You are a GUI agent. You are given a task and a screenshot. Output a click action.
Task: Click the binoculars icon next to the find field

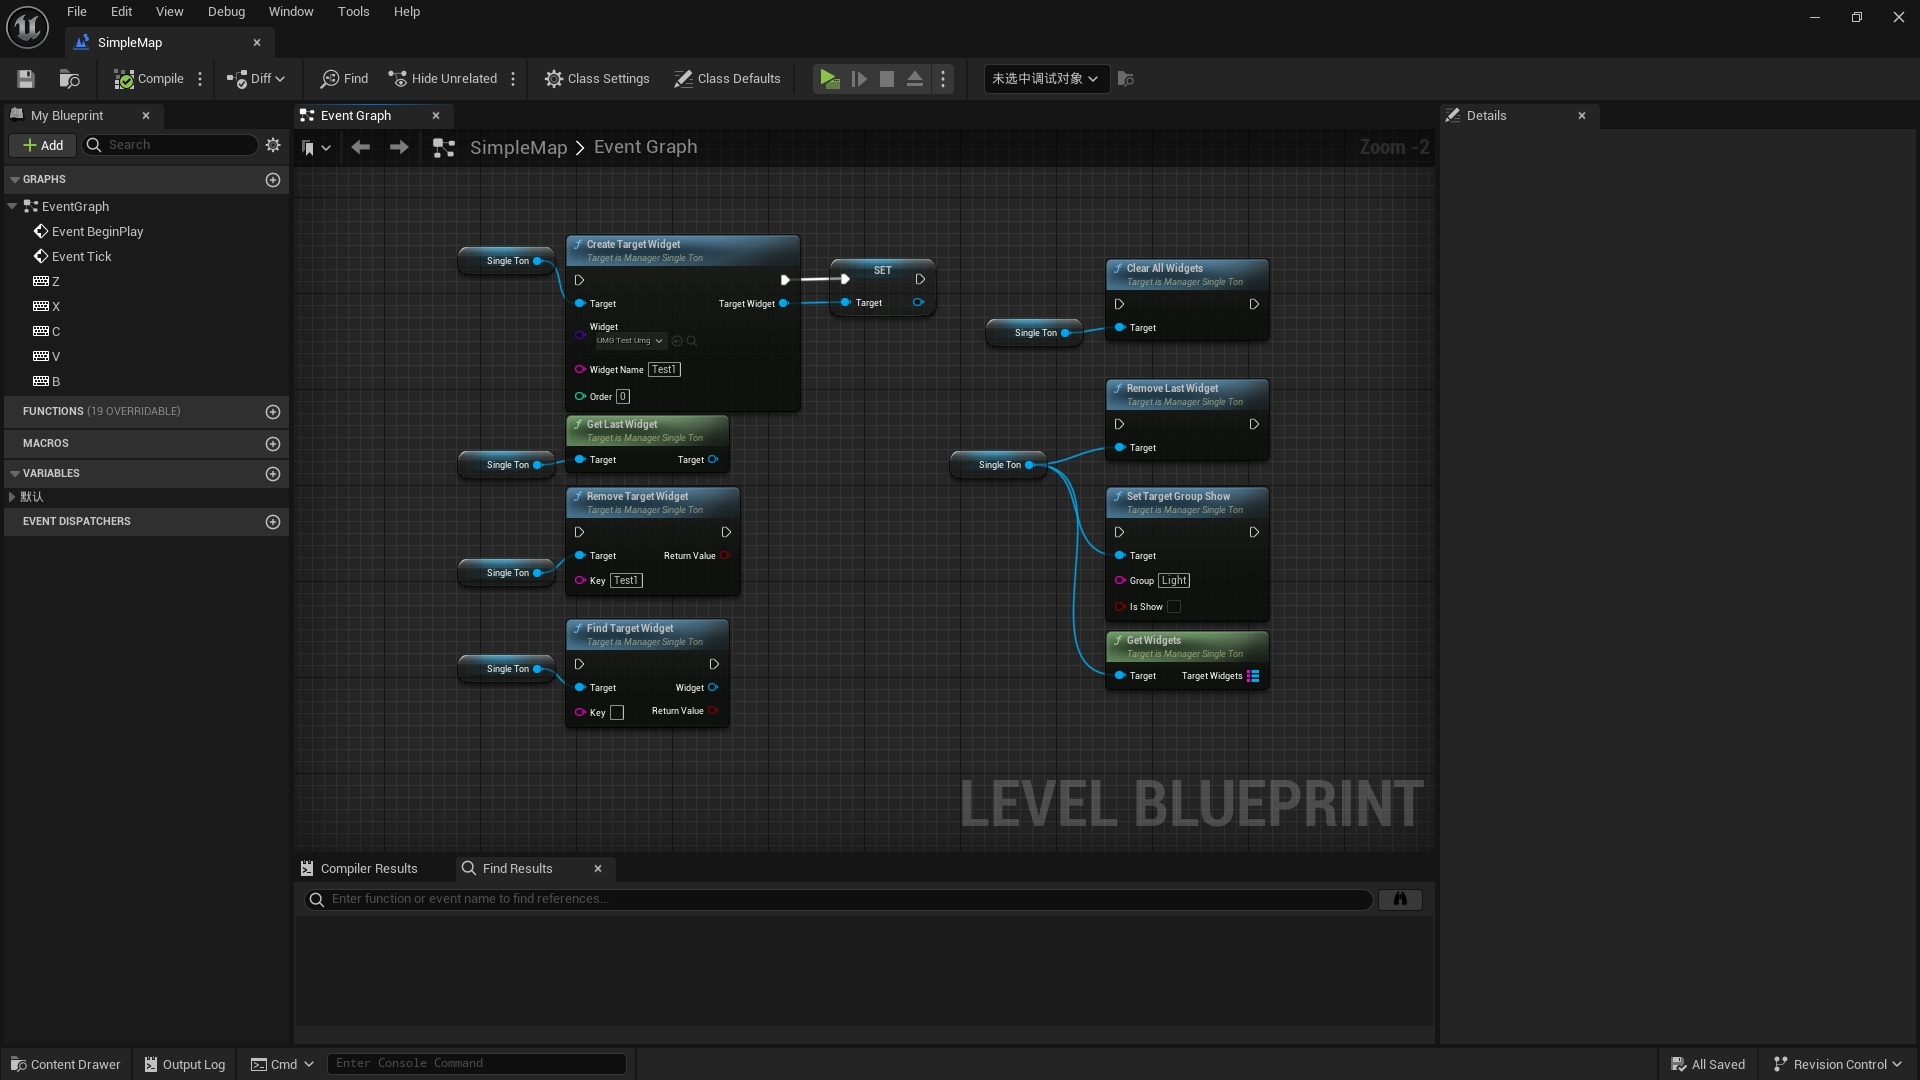[x=1400, y=899]
